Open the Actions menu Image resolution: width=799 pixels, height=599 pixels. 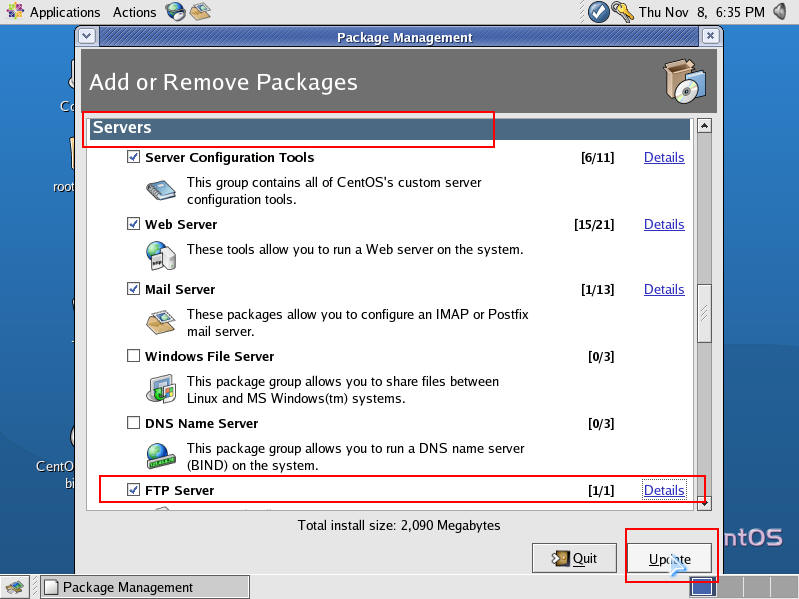(135, 12)
